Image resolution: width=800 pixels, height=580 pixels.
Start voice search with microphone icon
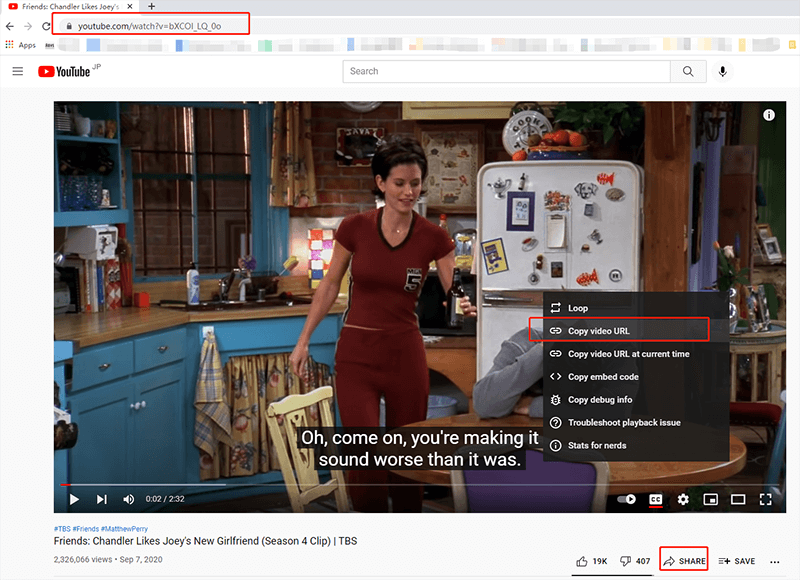(722, 71)
